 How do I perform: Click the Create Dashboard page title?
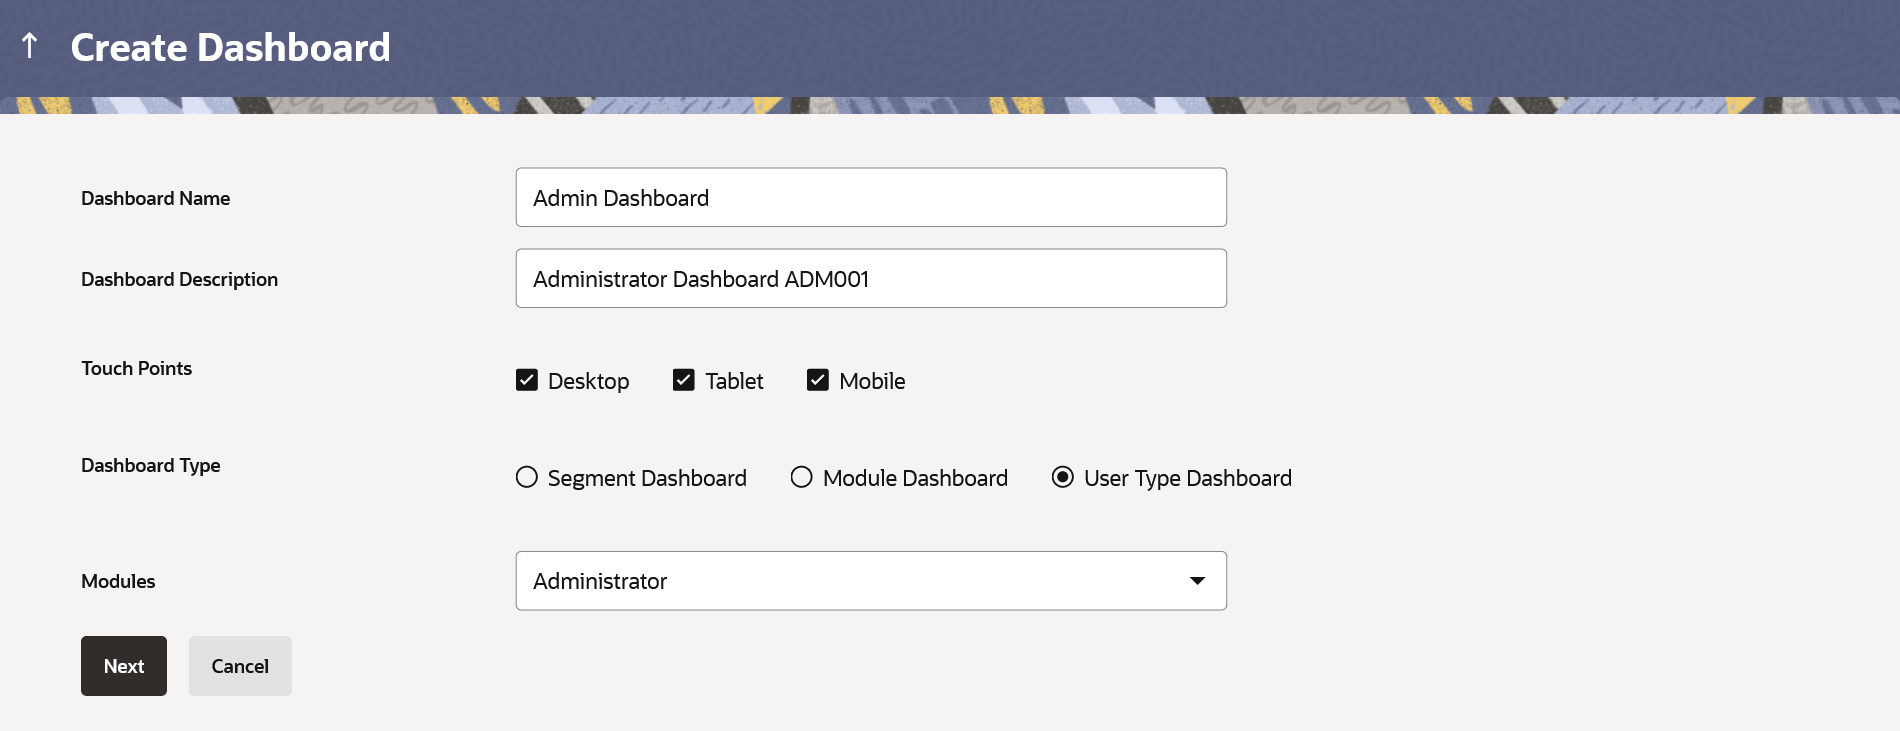tap(230, 48)
